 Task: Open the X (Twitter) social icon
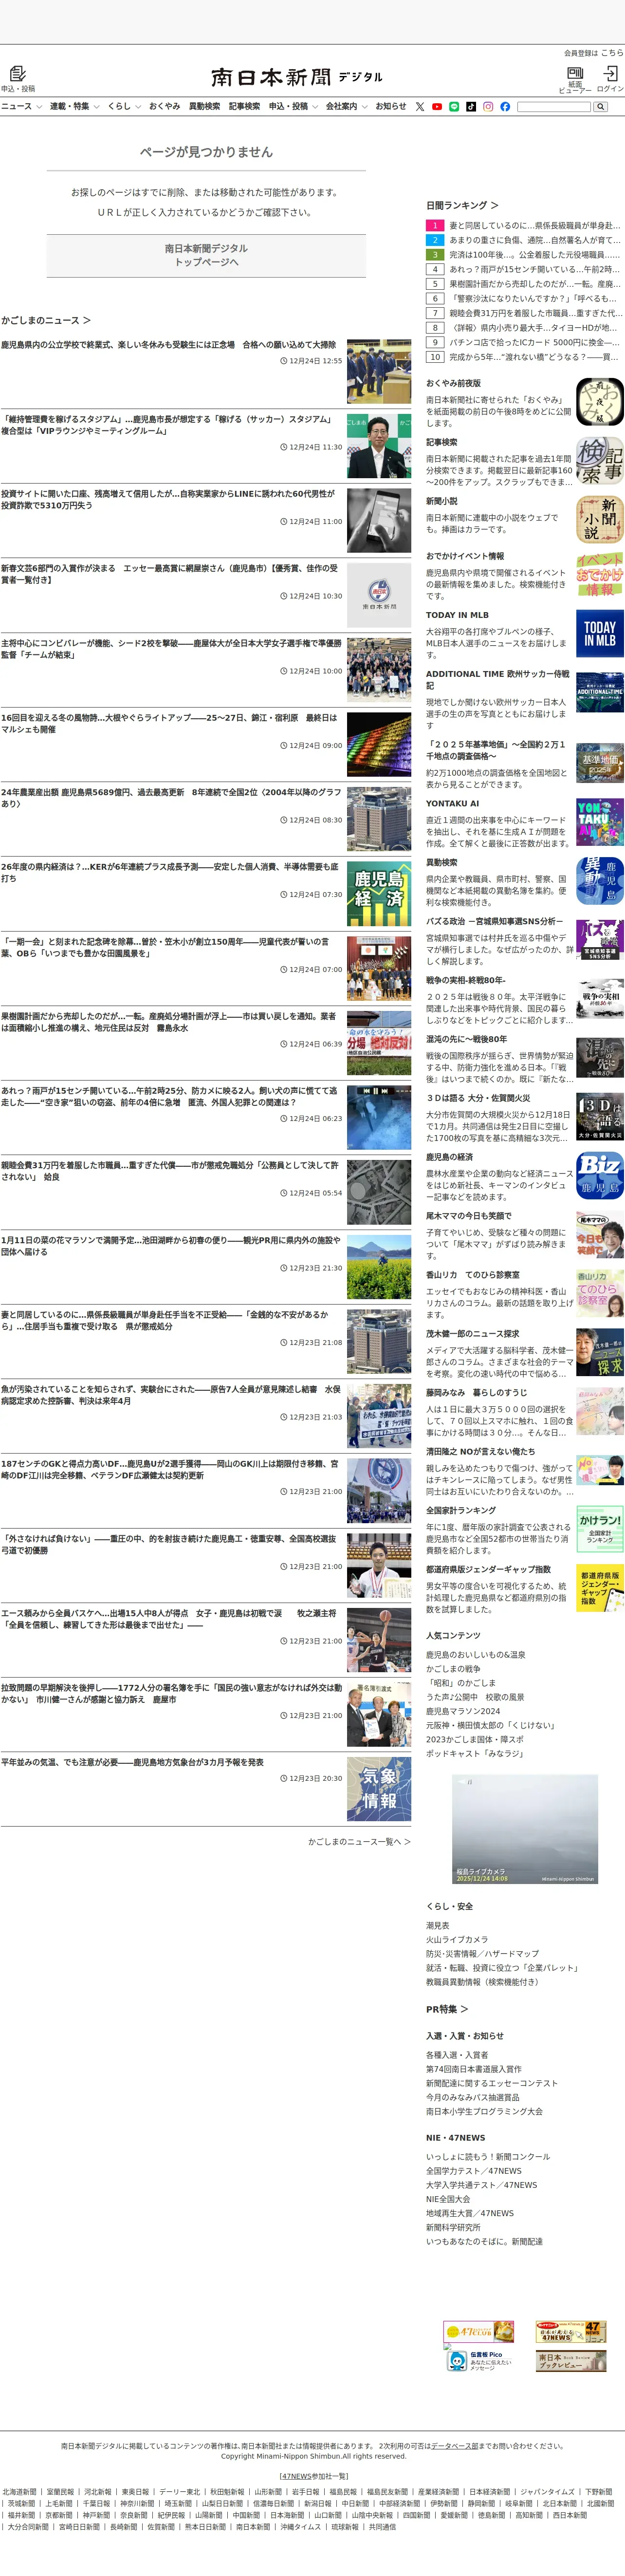[x=420, y=106]
